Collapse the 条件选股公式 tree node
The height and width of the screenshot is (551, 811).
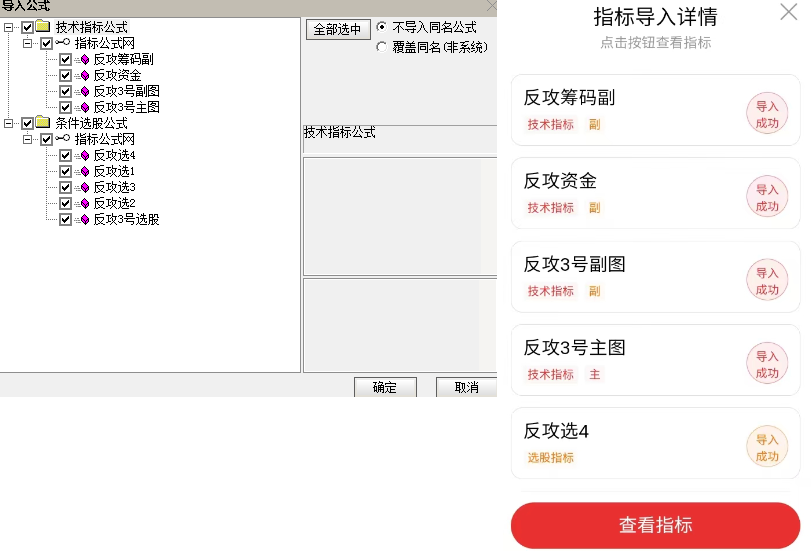tap(8, 123)
